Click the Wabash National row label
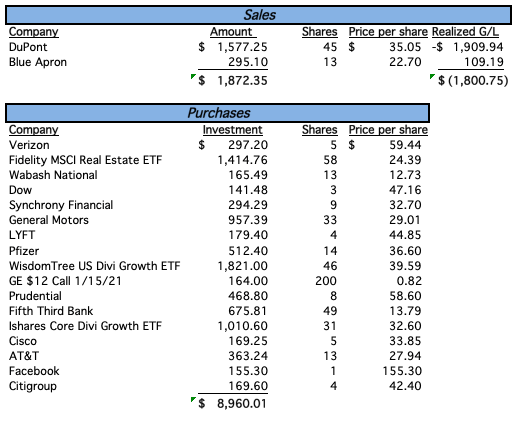Viewport: 515px width, 432px height. tap(53, 175)
